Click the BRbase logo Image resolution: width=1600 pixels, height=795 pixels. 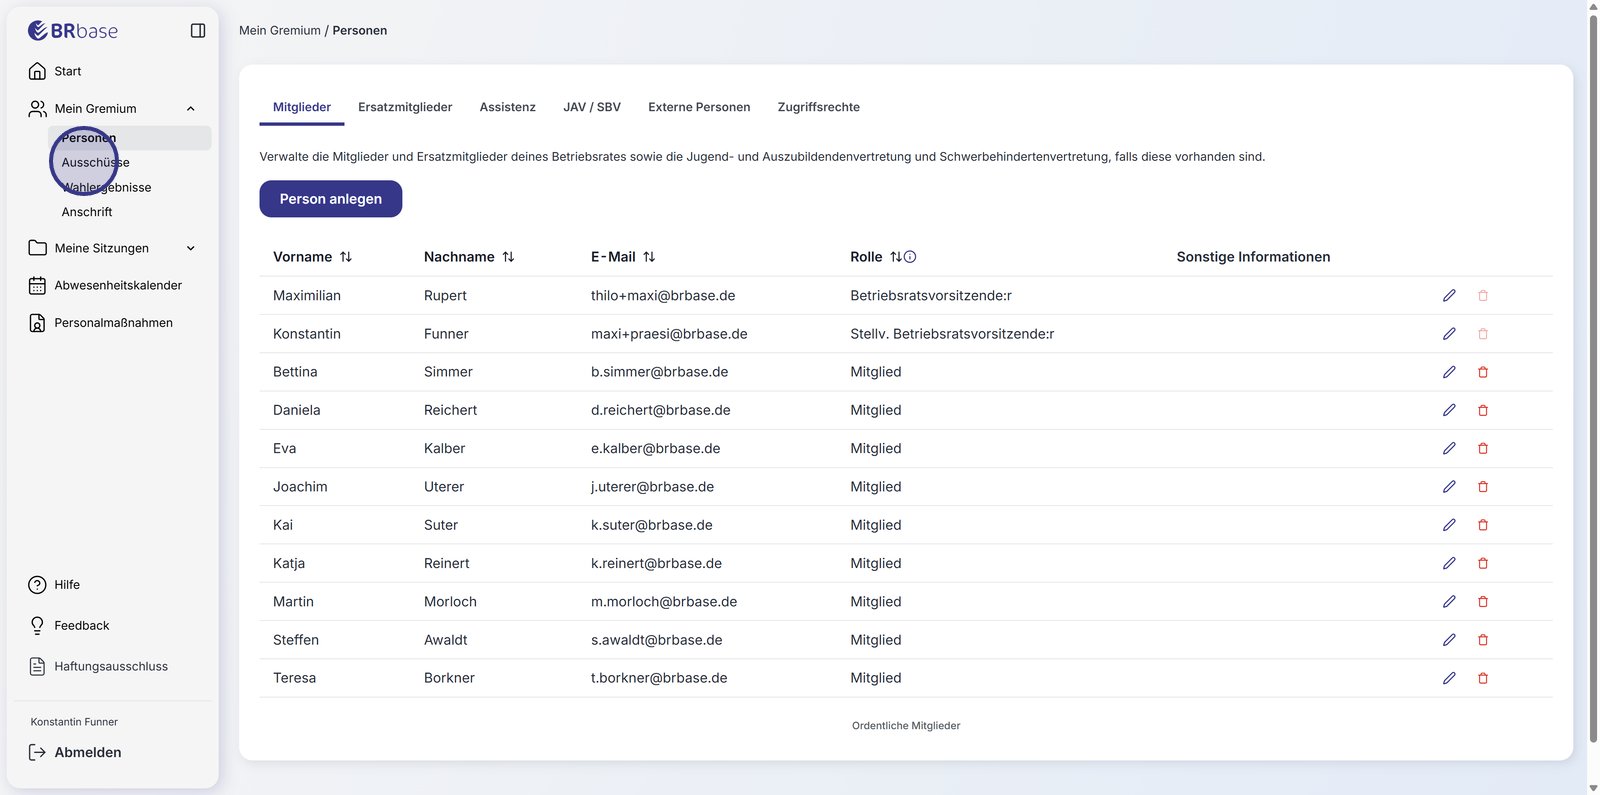click(73, 31)
